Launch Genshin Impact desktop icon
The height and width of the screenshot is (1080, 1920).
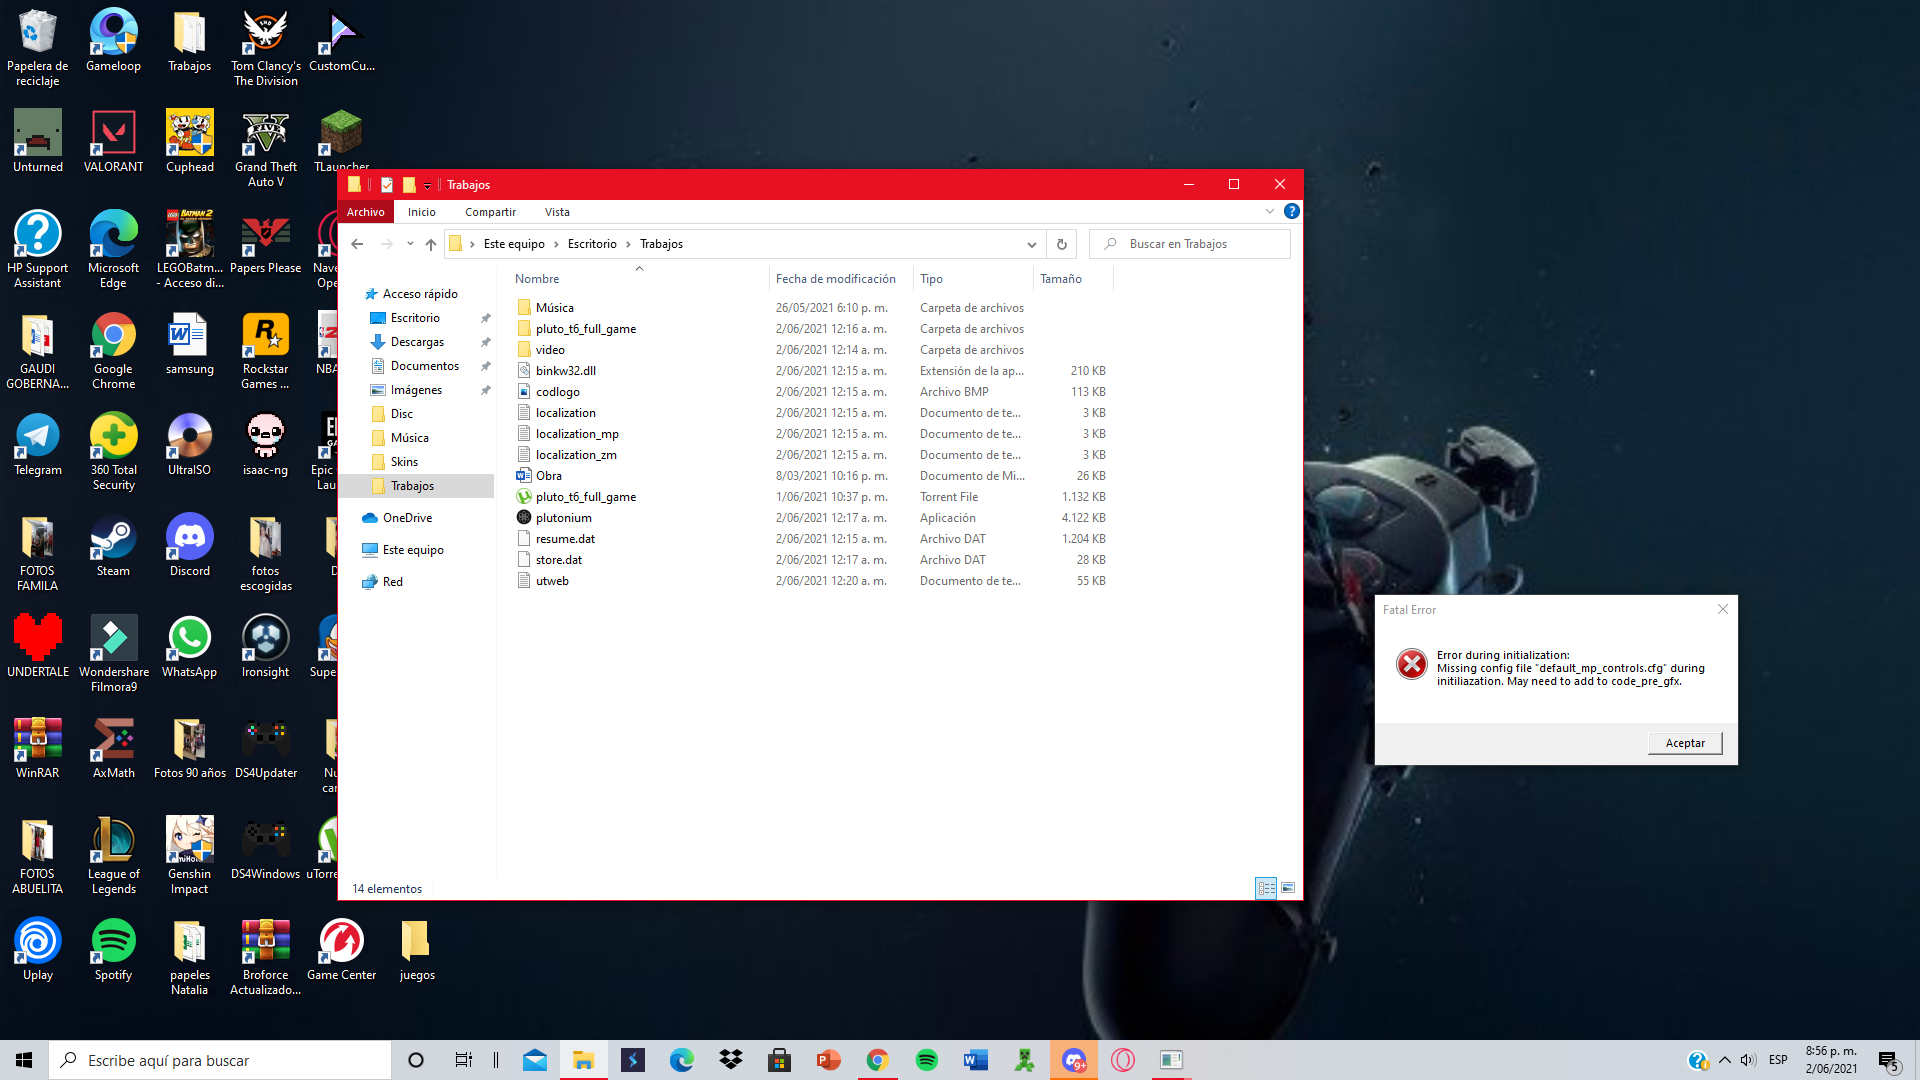click(x=190, y=856)
